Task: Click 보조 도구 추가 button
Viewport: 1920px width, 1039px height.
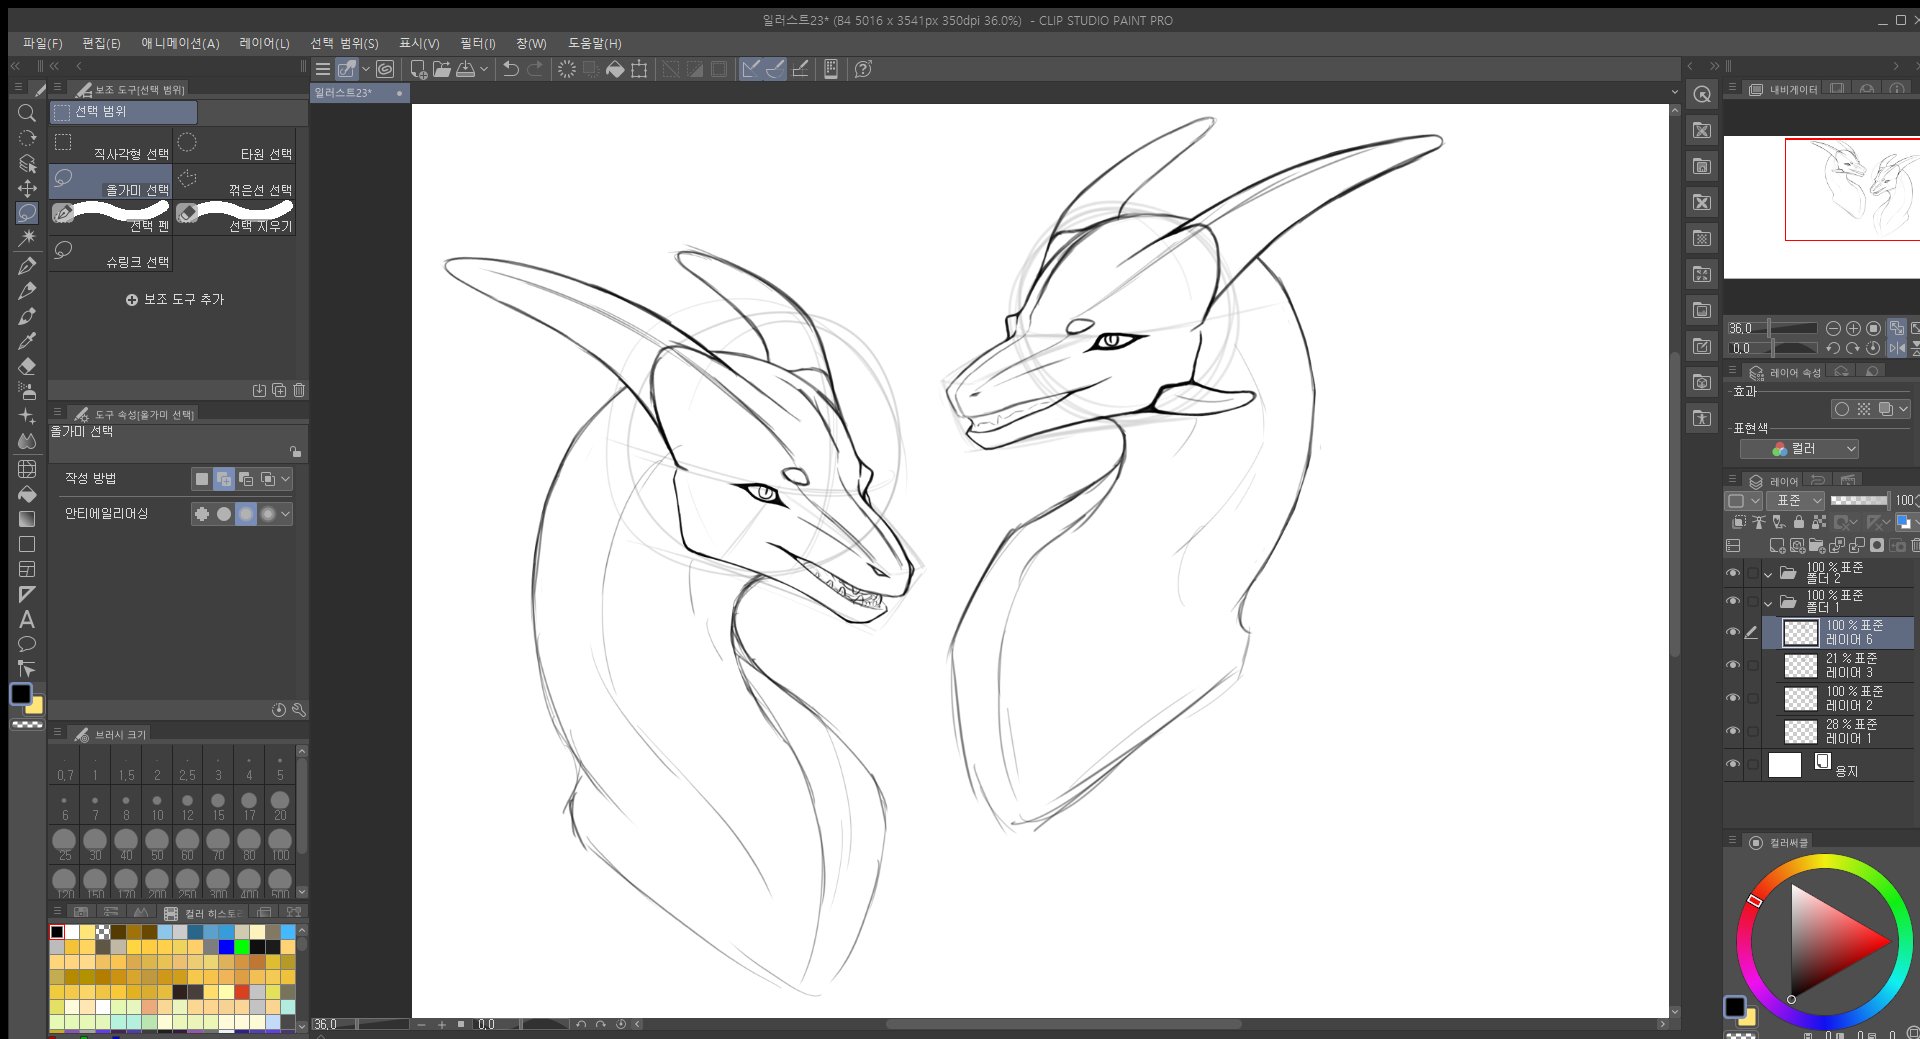Action: pos(175,299)
